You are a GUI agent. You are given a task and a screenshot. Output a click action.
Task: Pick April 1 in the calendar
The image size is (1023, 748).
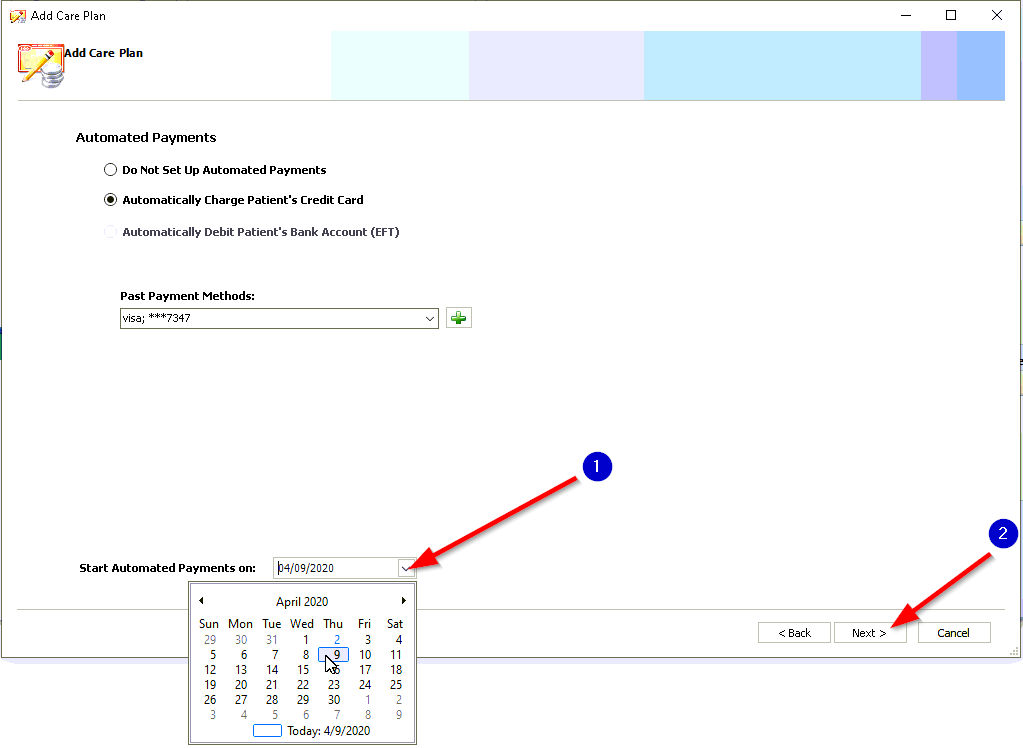coord(305,640)
